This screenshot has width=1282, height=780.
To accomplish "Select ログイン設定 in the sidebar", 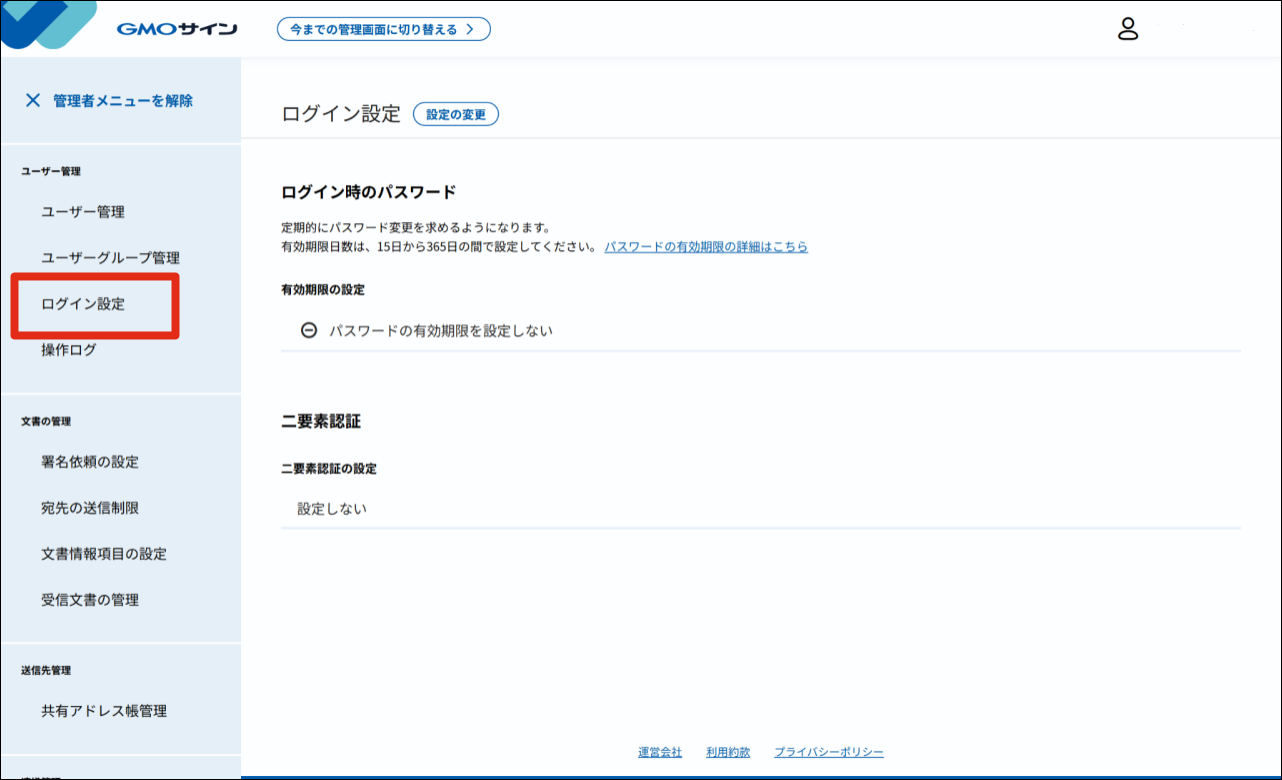I will tap(83, 304).
